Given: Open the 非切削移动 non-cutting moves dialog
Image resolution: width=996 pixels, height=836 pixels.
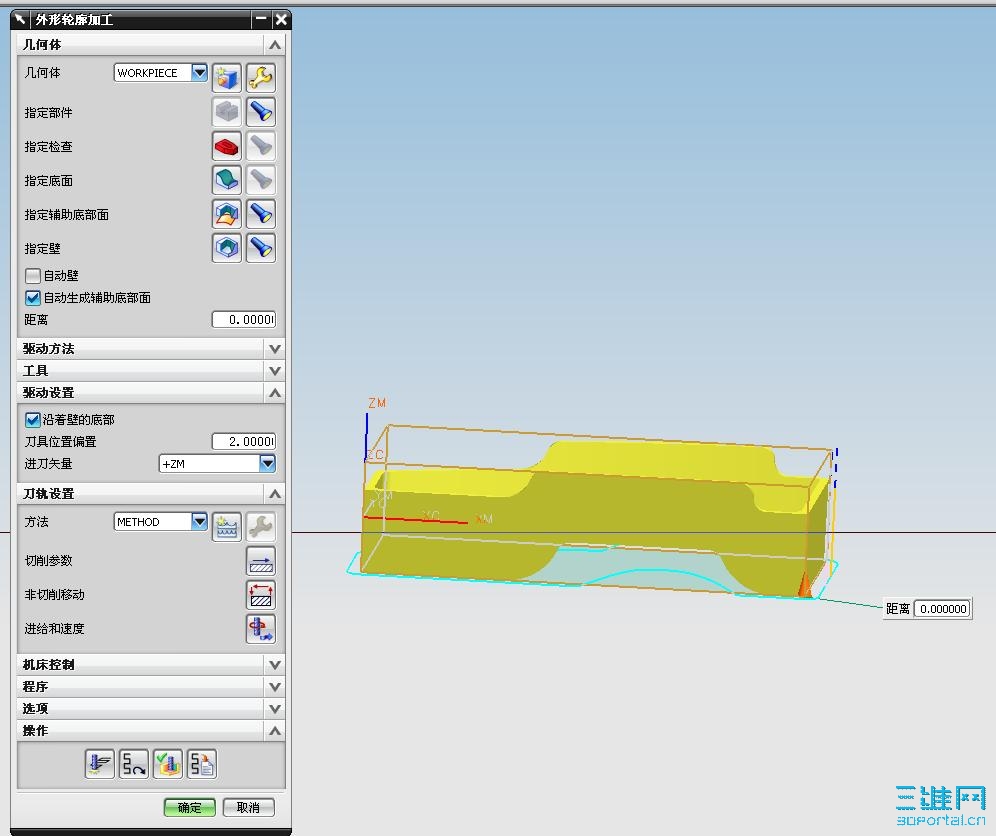Looking at the screenshot, I should pyautogui.click(x=260, y=595).
